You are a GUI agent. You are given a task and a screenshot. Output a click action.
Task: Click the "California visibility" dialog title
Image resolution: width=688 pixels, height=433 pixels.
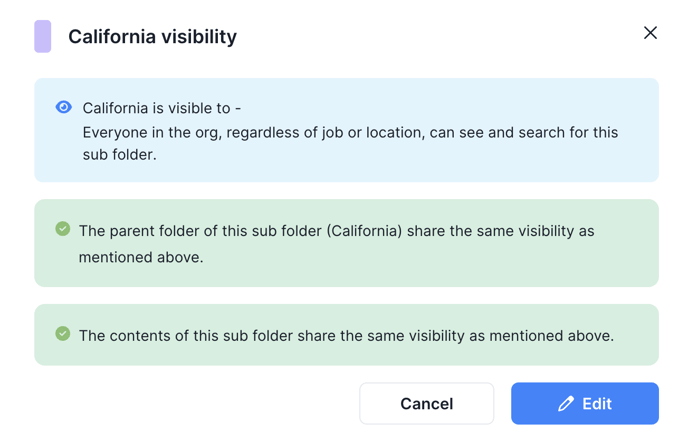pyautogui.click(x=152, y=37)
